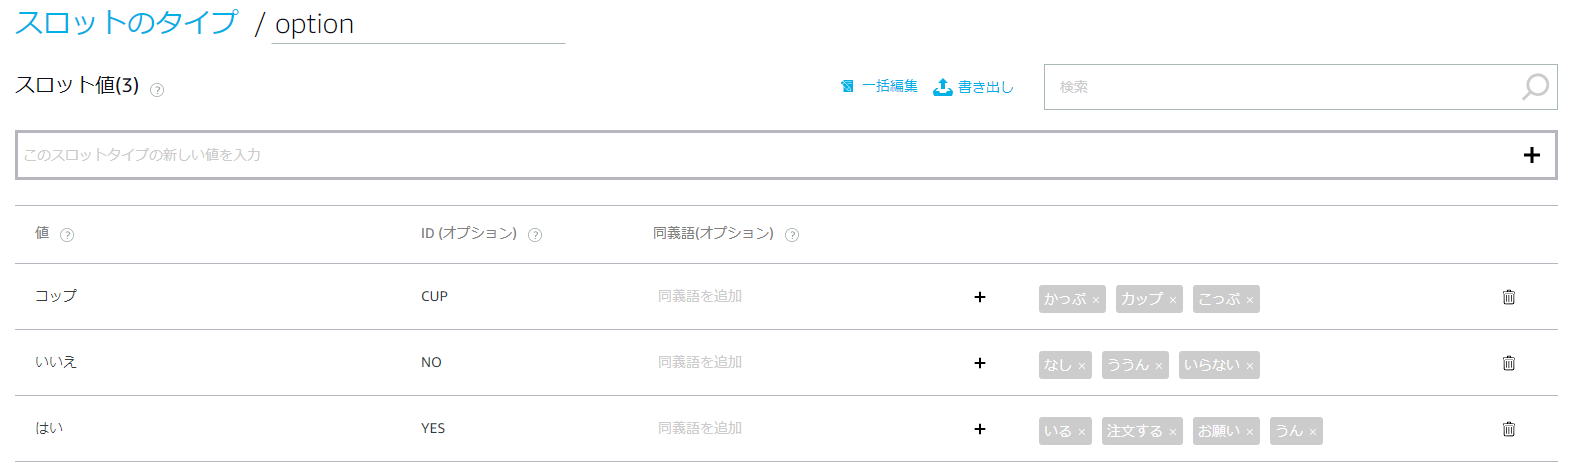Add synonym plus icon for コップ
The width and height of the screenshot is (1573, 476).
(980, 297)
